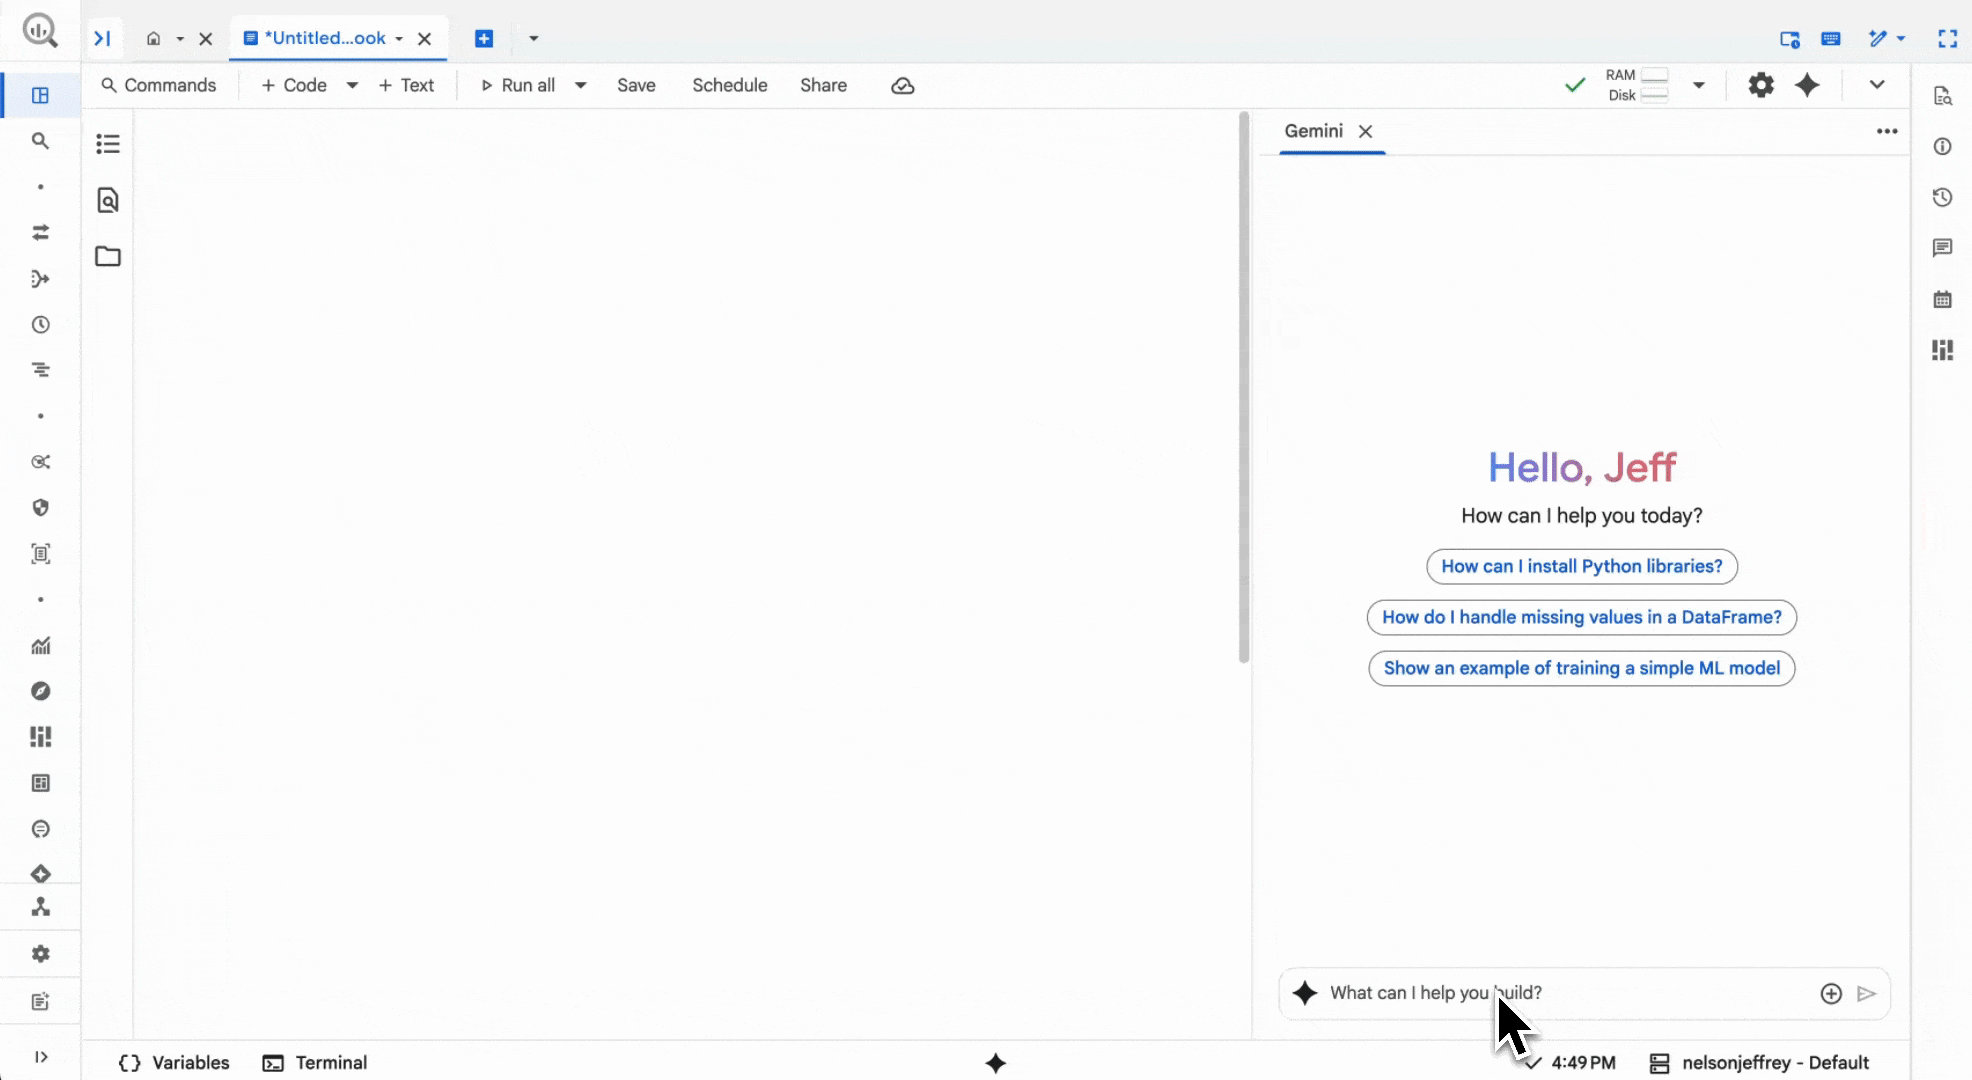Open the compass icon in left sidebar

40,691
